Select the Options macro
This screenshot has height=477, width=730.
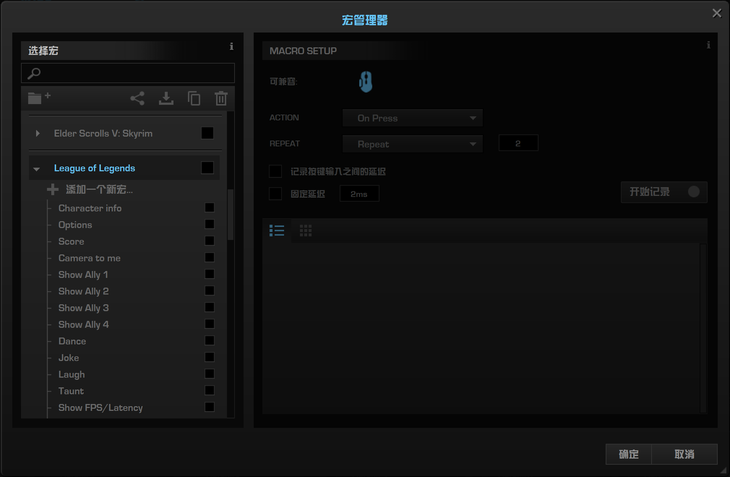point(75,225)
